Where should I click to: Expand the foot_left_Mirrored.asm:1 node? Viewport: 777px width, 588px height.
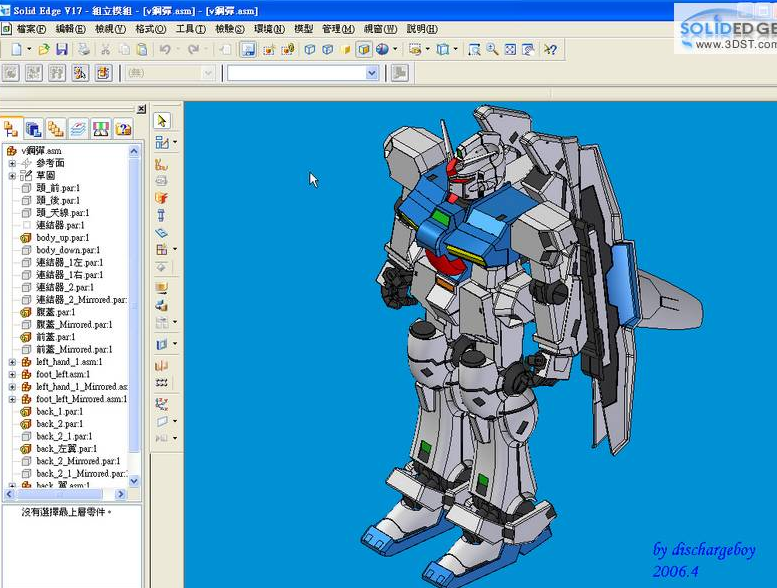click(x=12, y=399)
